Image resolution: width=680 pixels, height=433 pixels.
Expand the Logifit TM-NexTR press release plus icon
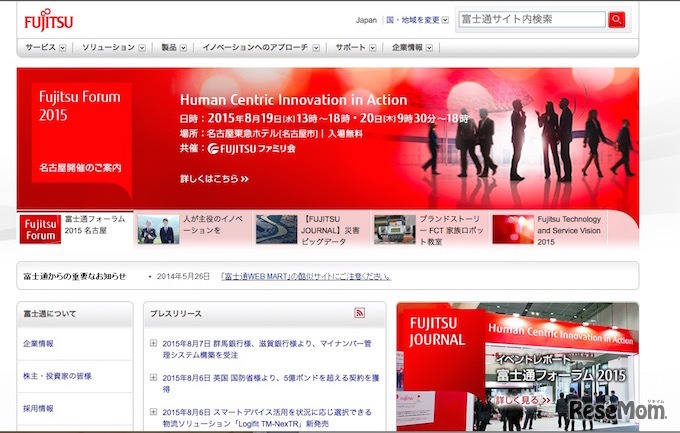click(153, 411)
